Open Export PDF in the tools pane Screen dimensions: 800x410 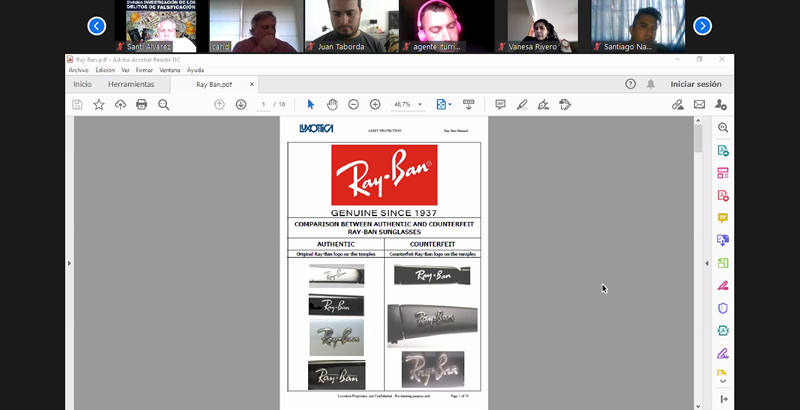pyautogui.click(x=723, y=150)
